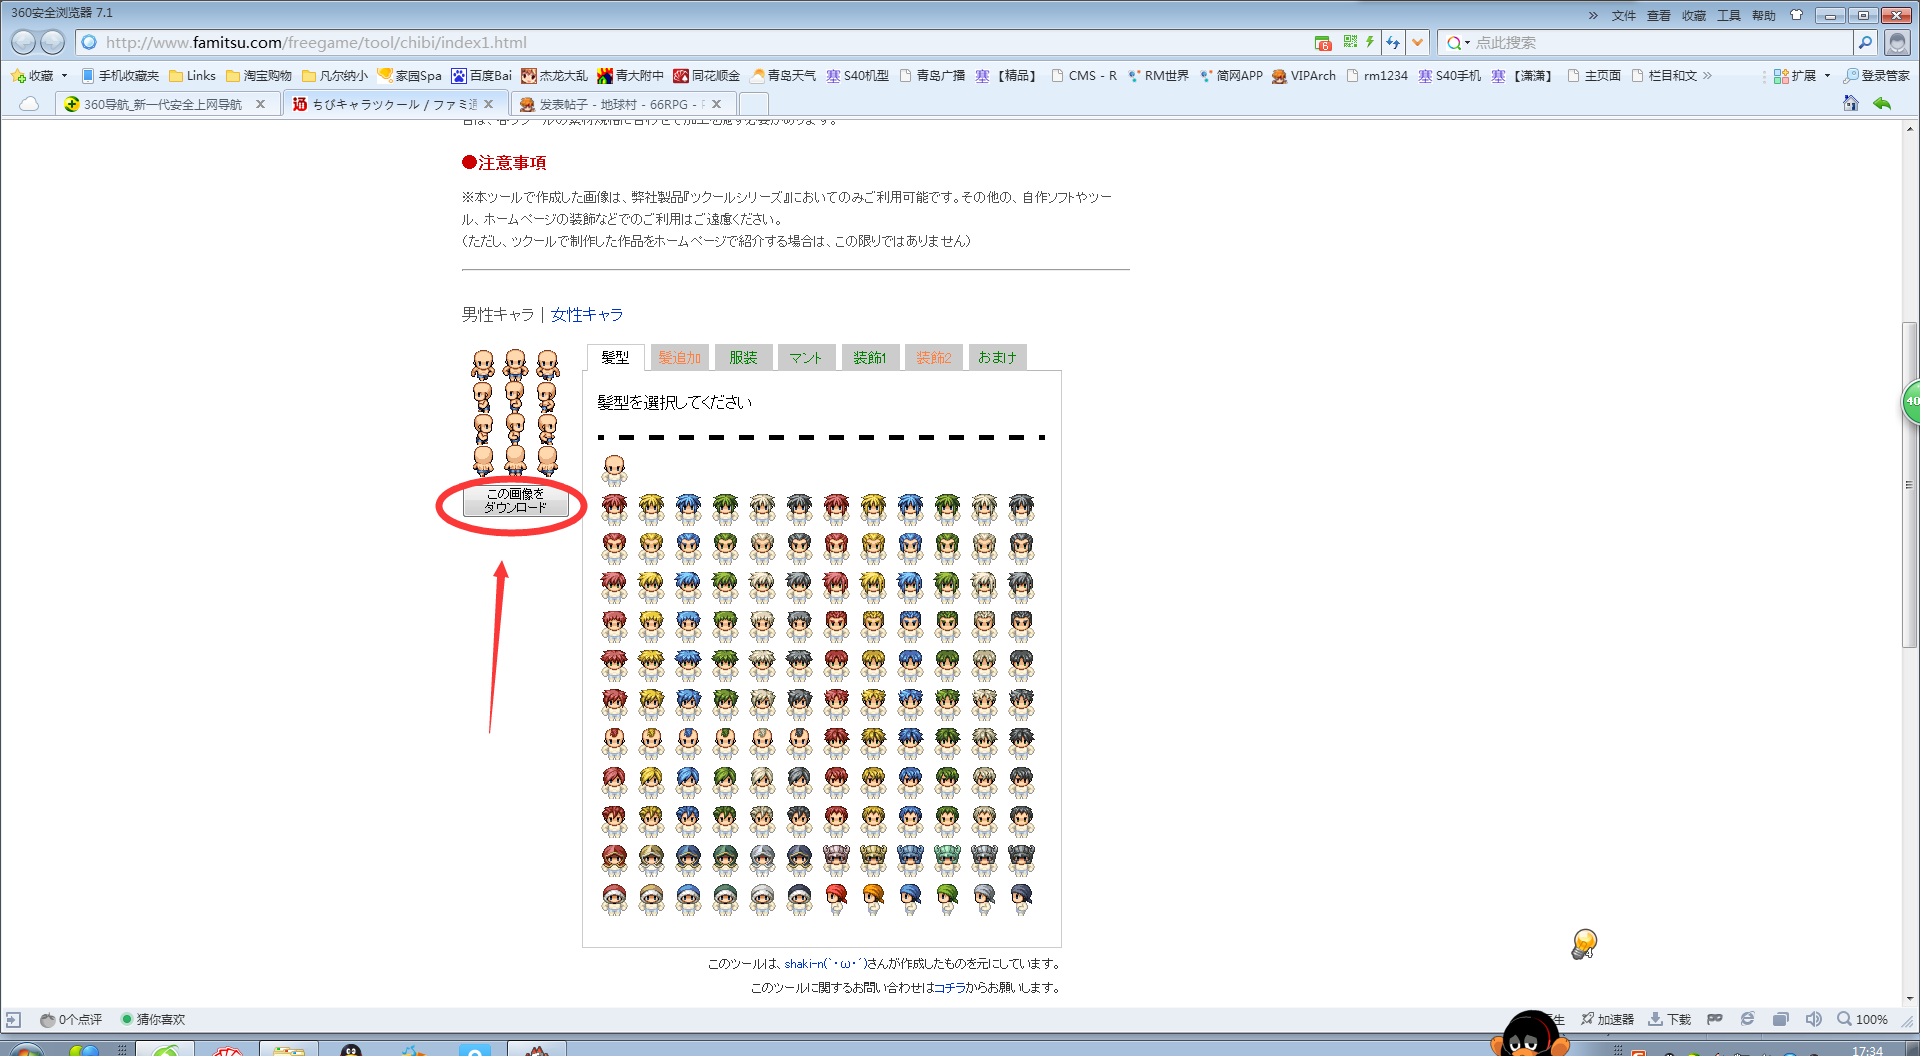
Task: Open the 百度Bai bookmark
Action: coord(481,76)
